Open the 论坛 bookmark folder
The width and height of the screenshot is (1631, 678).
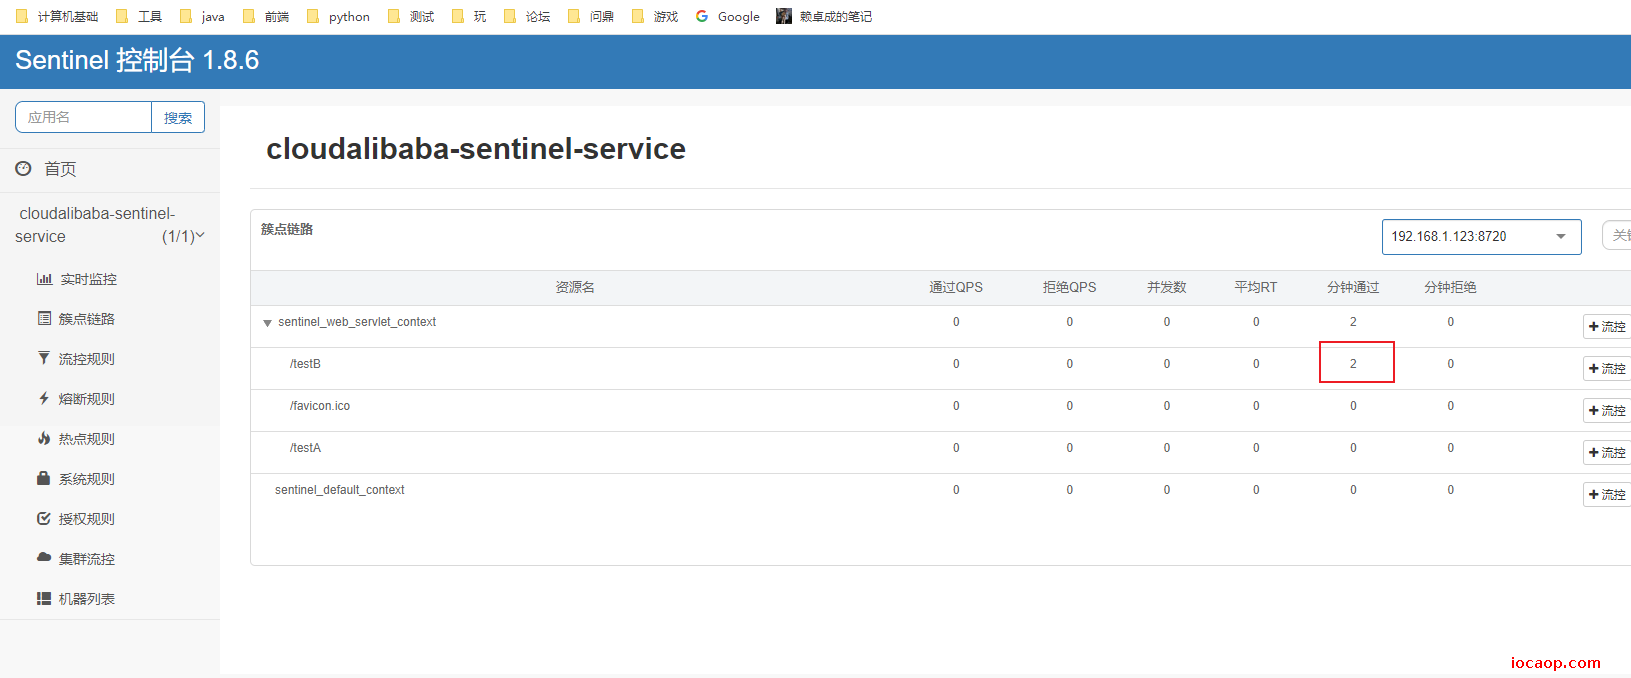[527, 16]
